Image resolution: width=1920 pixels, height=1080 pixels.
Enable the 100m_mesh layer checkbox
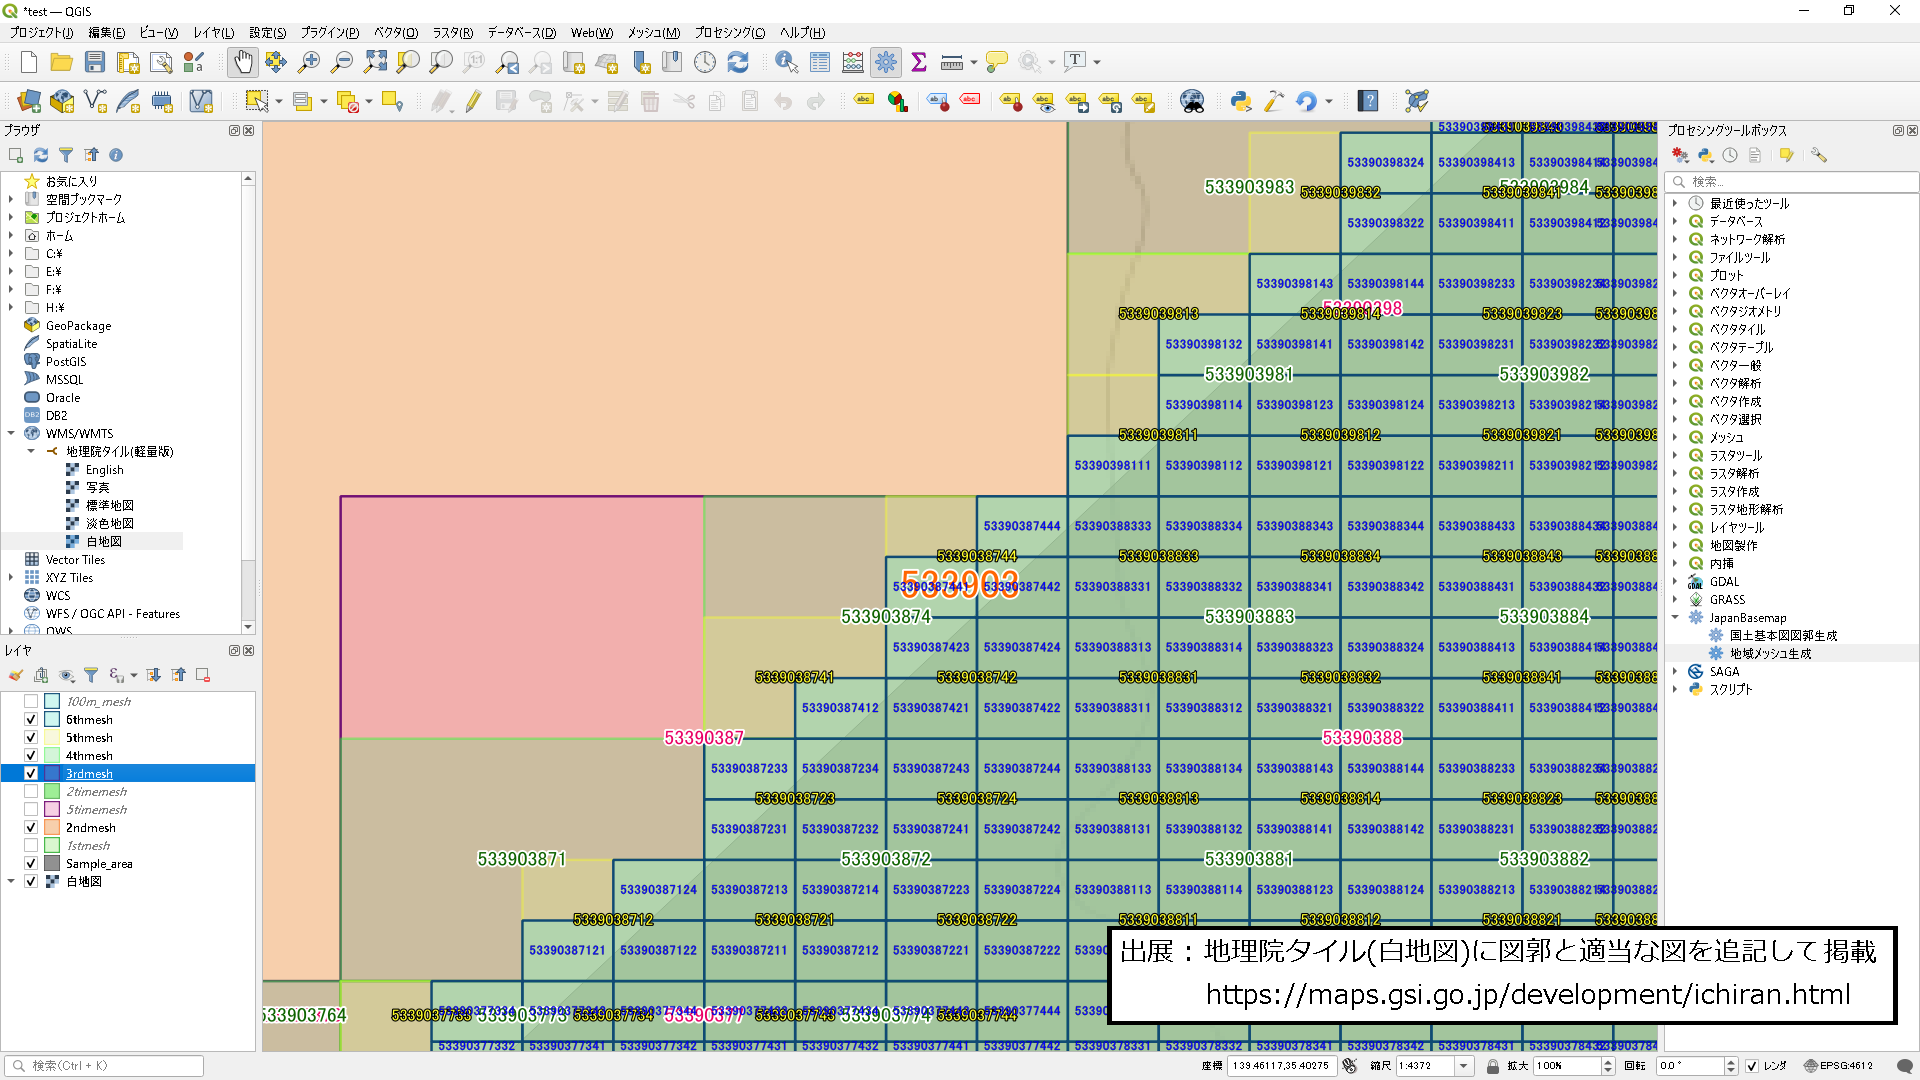click(x=31, y=702)
